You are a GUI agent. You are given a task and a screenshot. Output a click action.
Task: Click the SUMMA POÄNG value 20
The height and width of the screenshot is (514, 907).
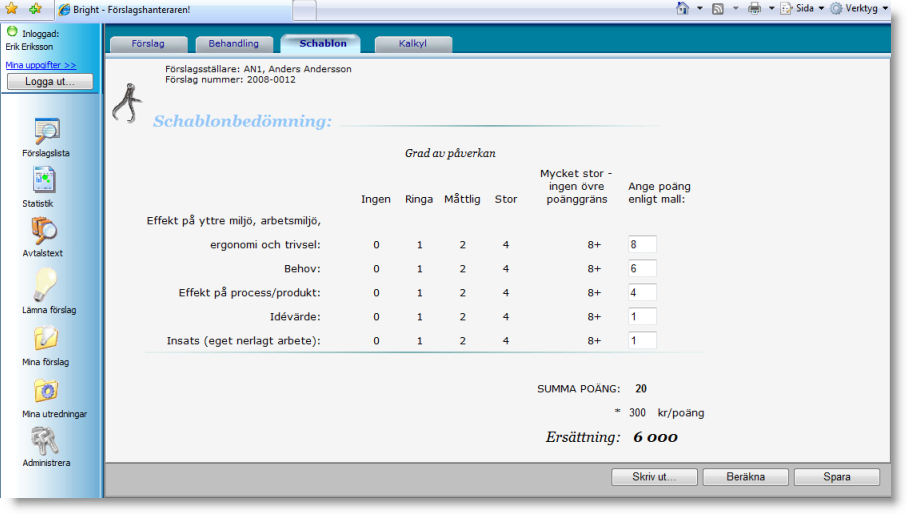point(641,389)
